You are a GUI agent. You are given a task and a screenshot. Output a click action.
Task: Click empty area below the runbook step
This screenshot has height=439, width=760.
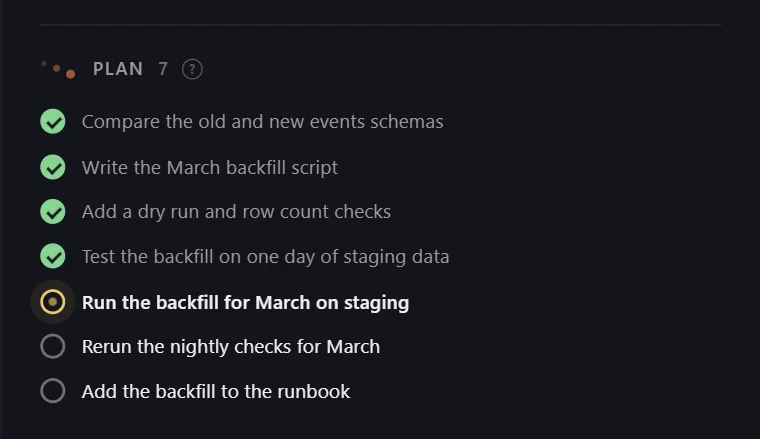click(x=380, y=423)
